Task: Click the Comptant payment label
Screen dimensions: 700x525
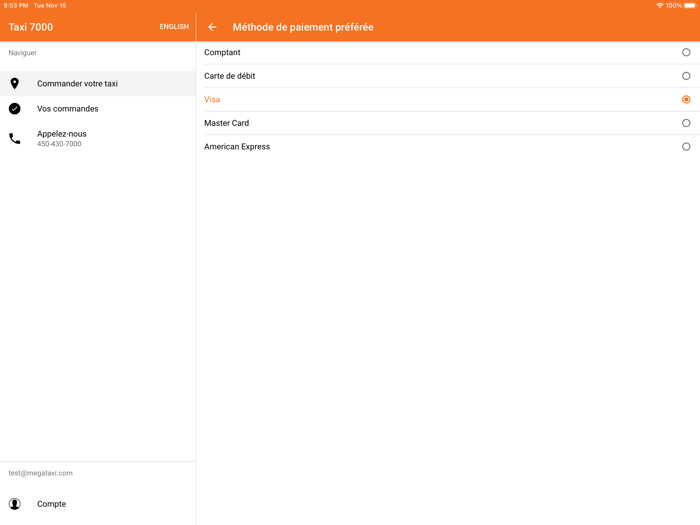Action: click(x=222, y=52)
